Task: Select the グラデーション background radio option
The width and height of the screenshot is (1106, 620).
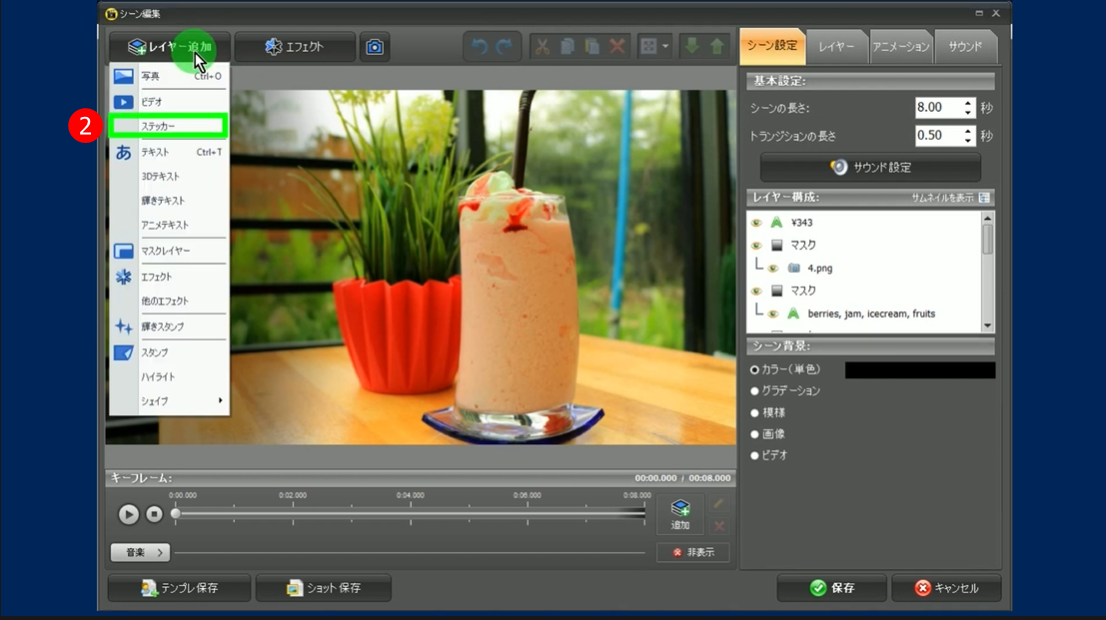Action: (x=755, y=391)
